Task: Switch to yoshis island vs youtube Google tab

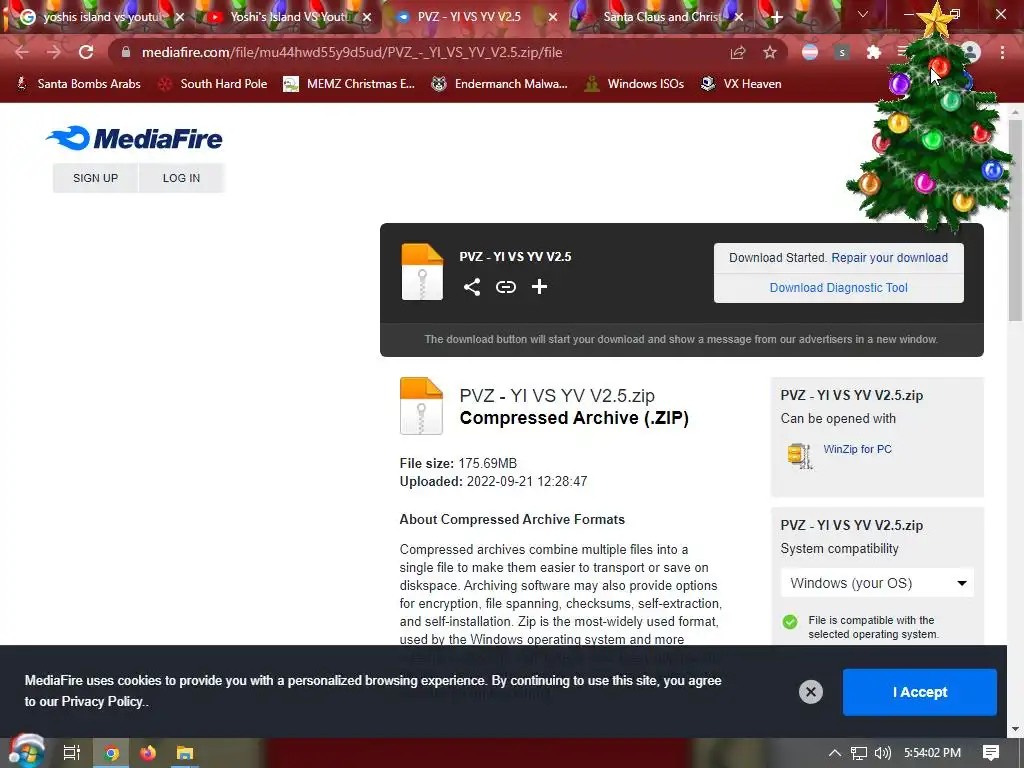Action: tap(101, 17)
